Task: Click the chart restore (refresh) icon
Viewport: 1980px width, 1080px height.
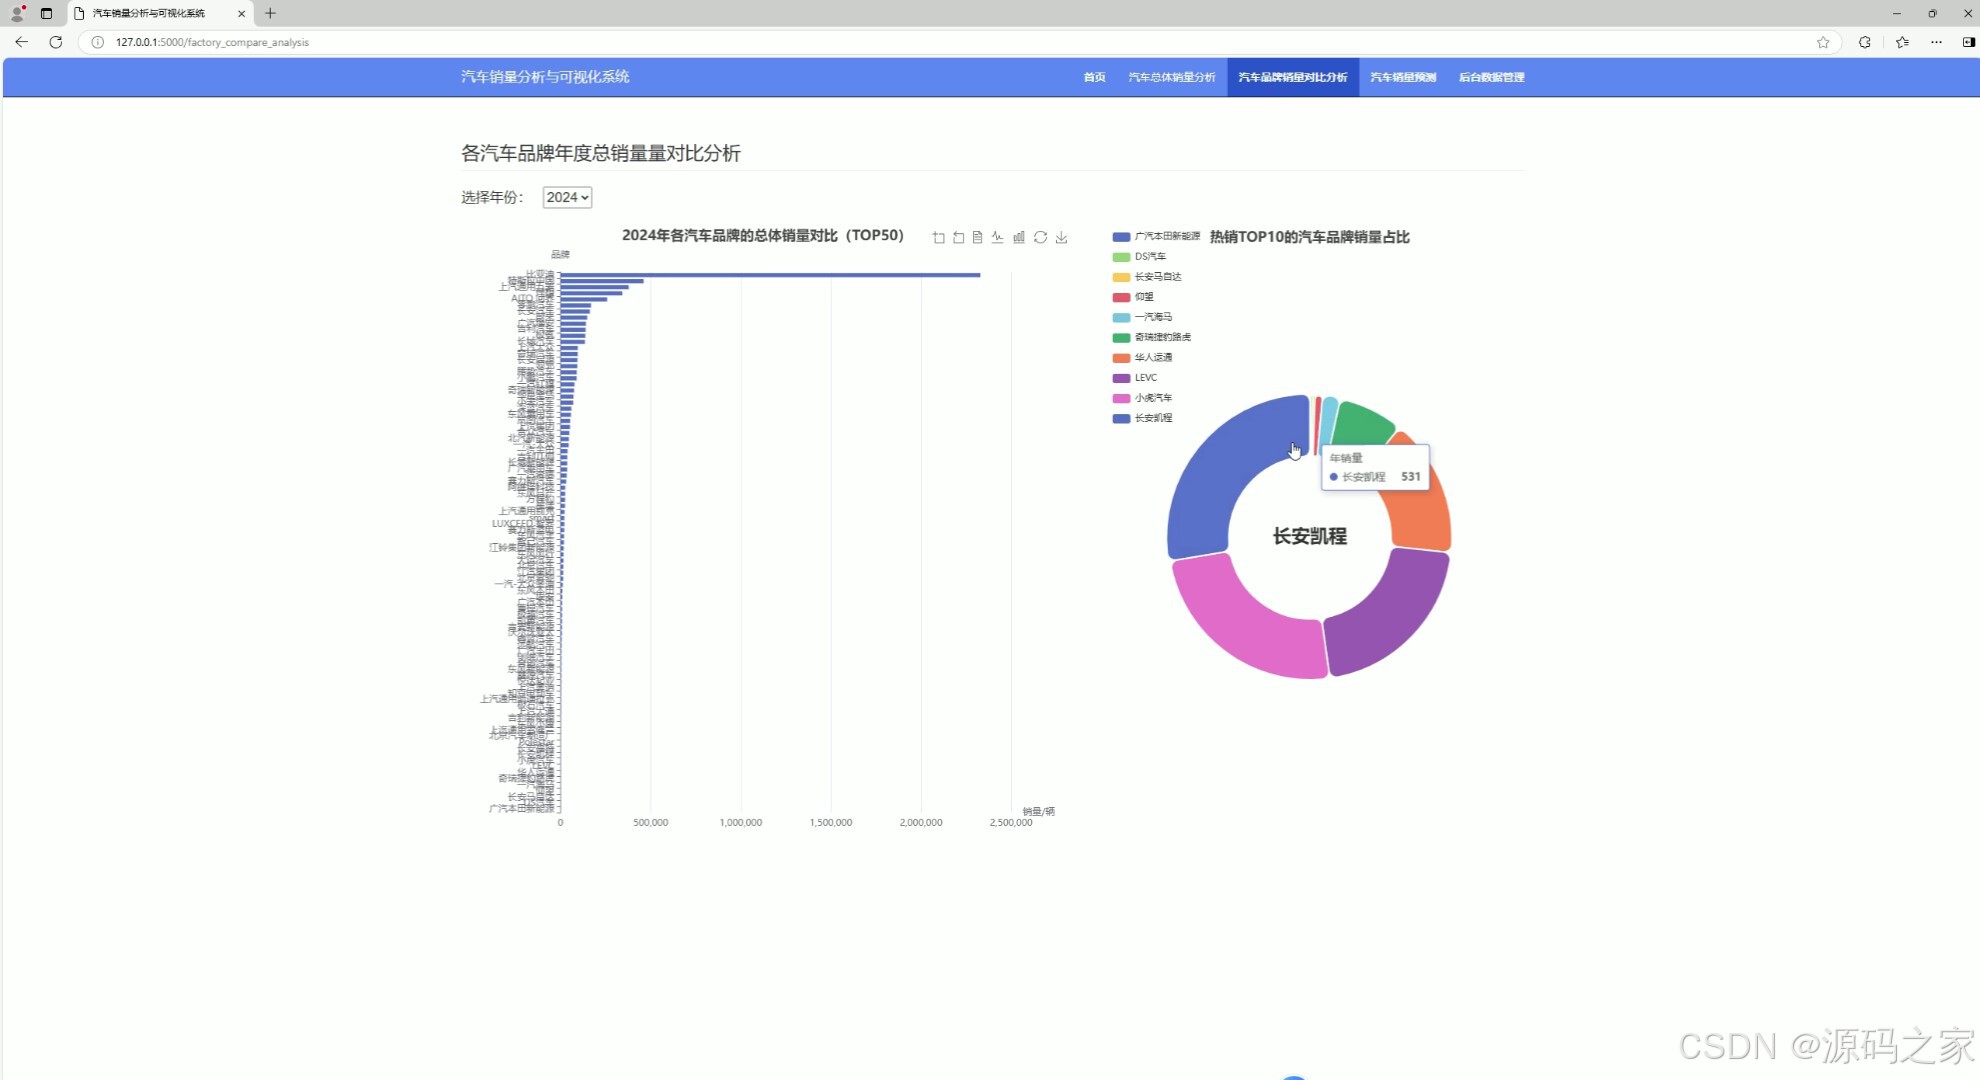Action: click(1040, 237)
